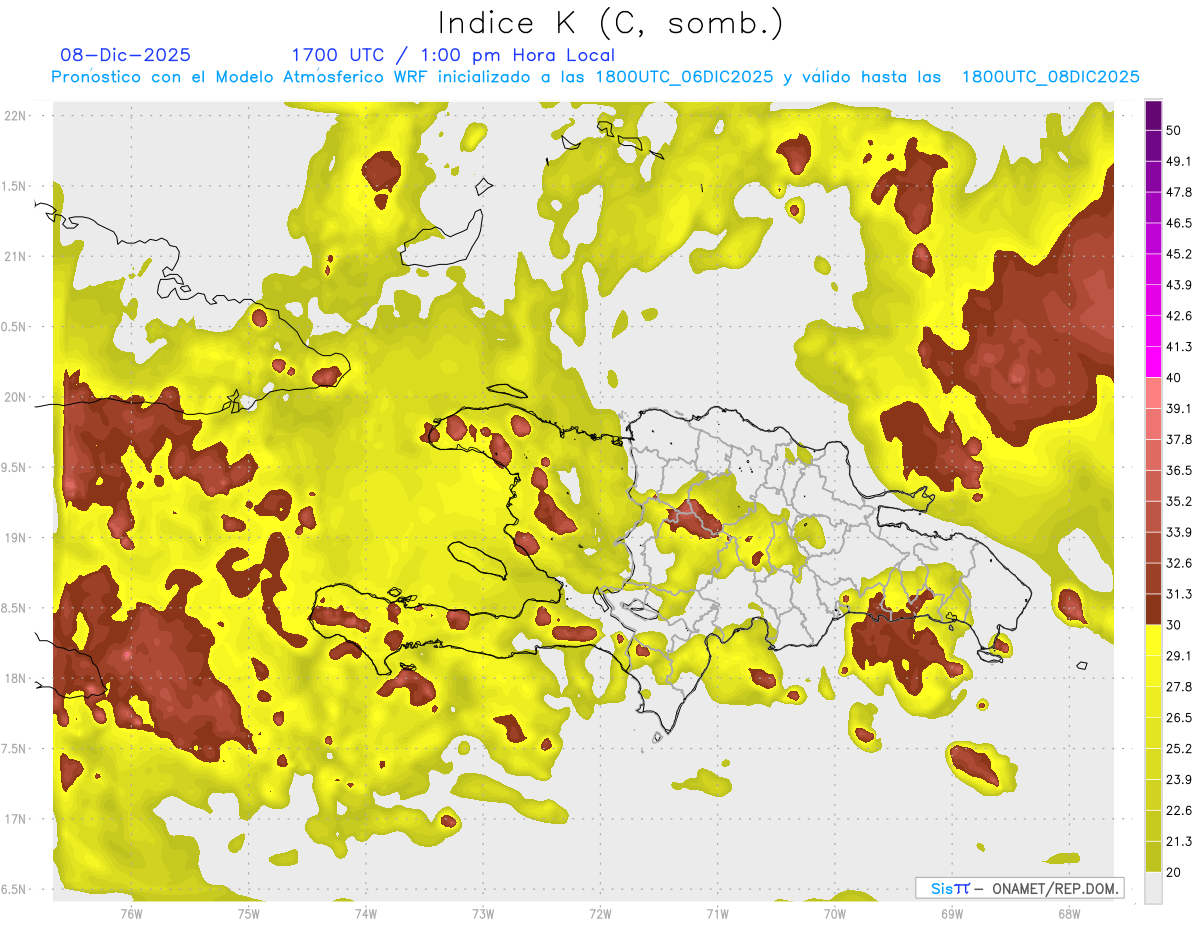The image size is (1200, 927).
Task: Click colorbar value "26.5"
Action: (x=1179, y=718)
